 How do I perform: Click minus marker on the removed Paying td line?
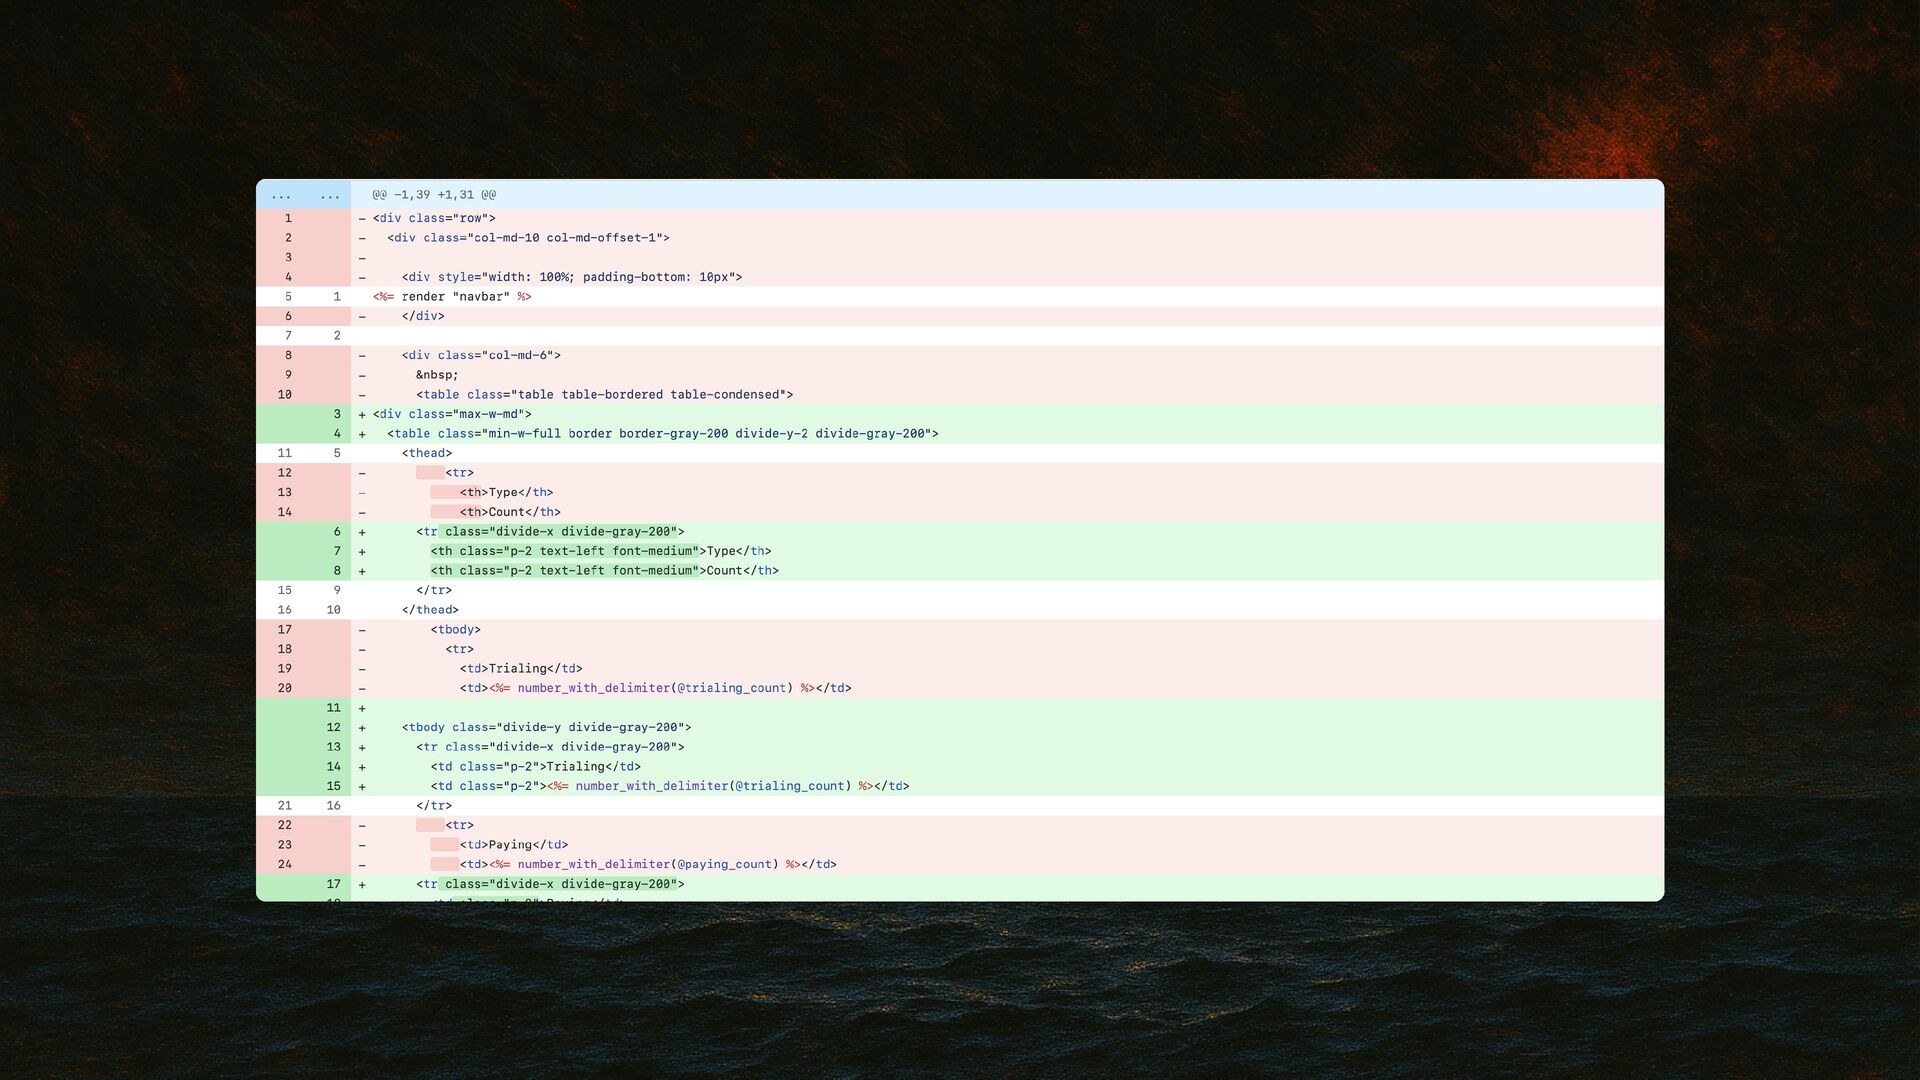(362, 845)
